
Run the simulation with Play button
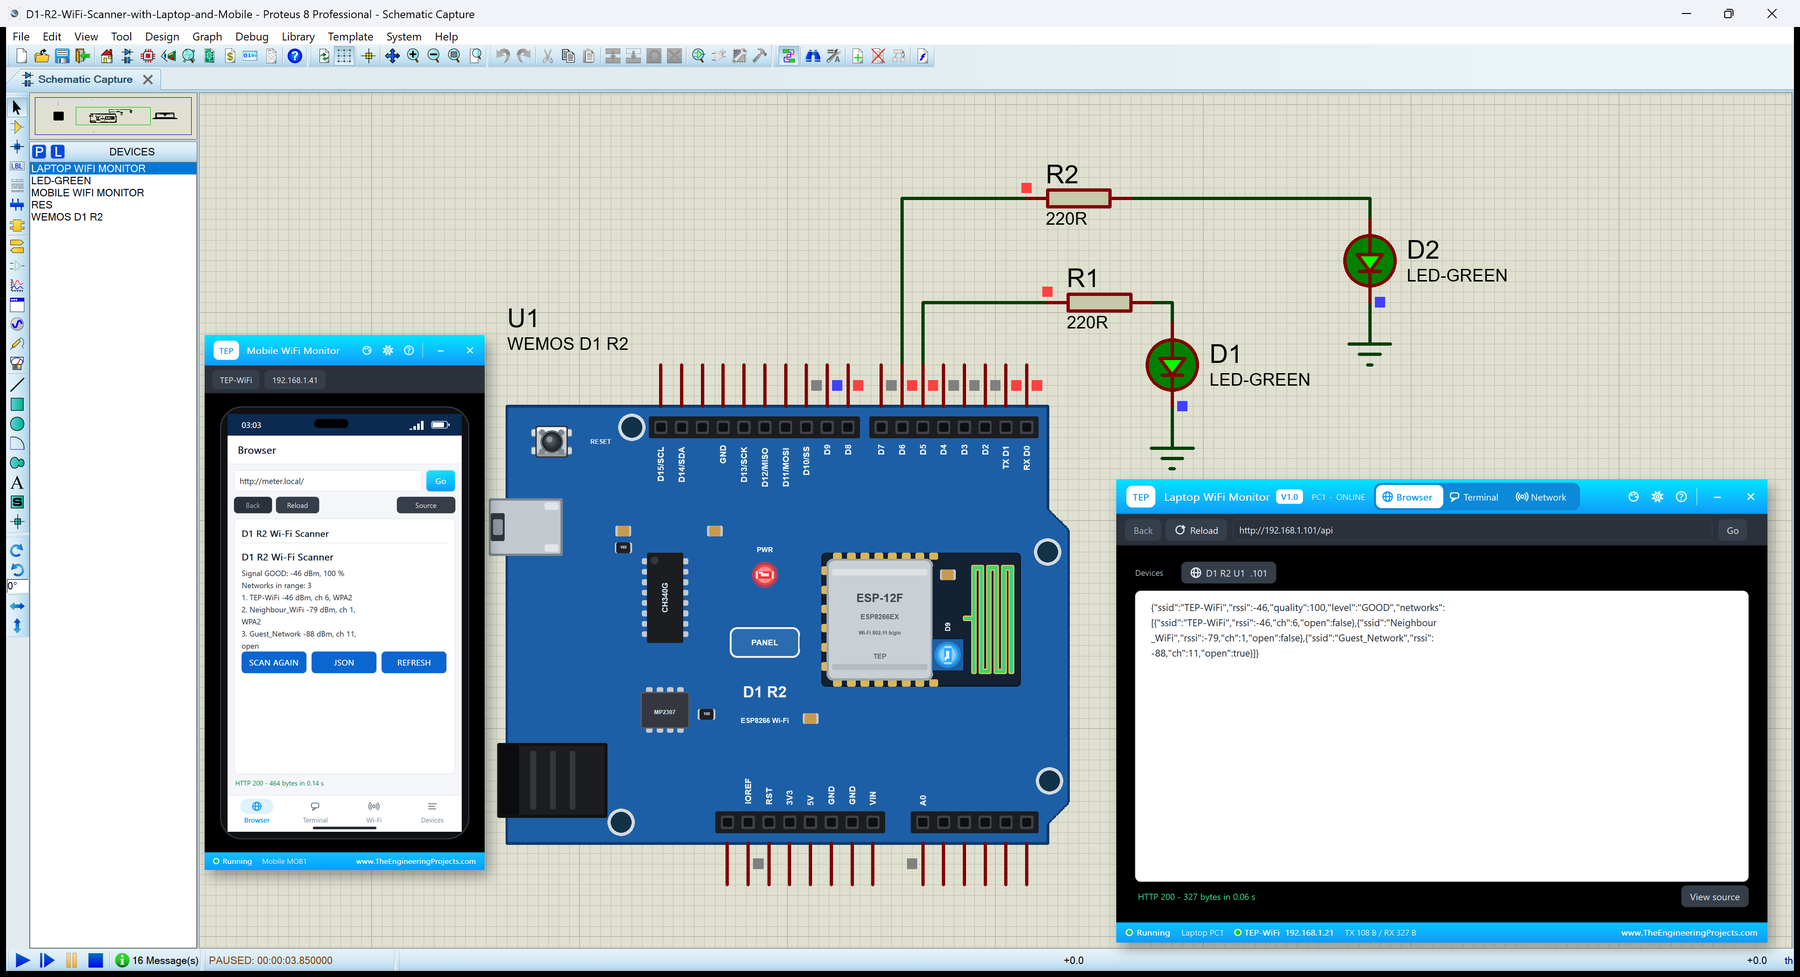pos(21,960)
